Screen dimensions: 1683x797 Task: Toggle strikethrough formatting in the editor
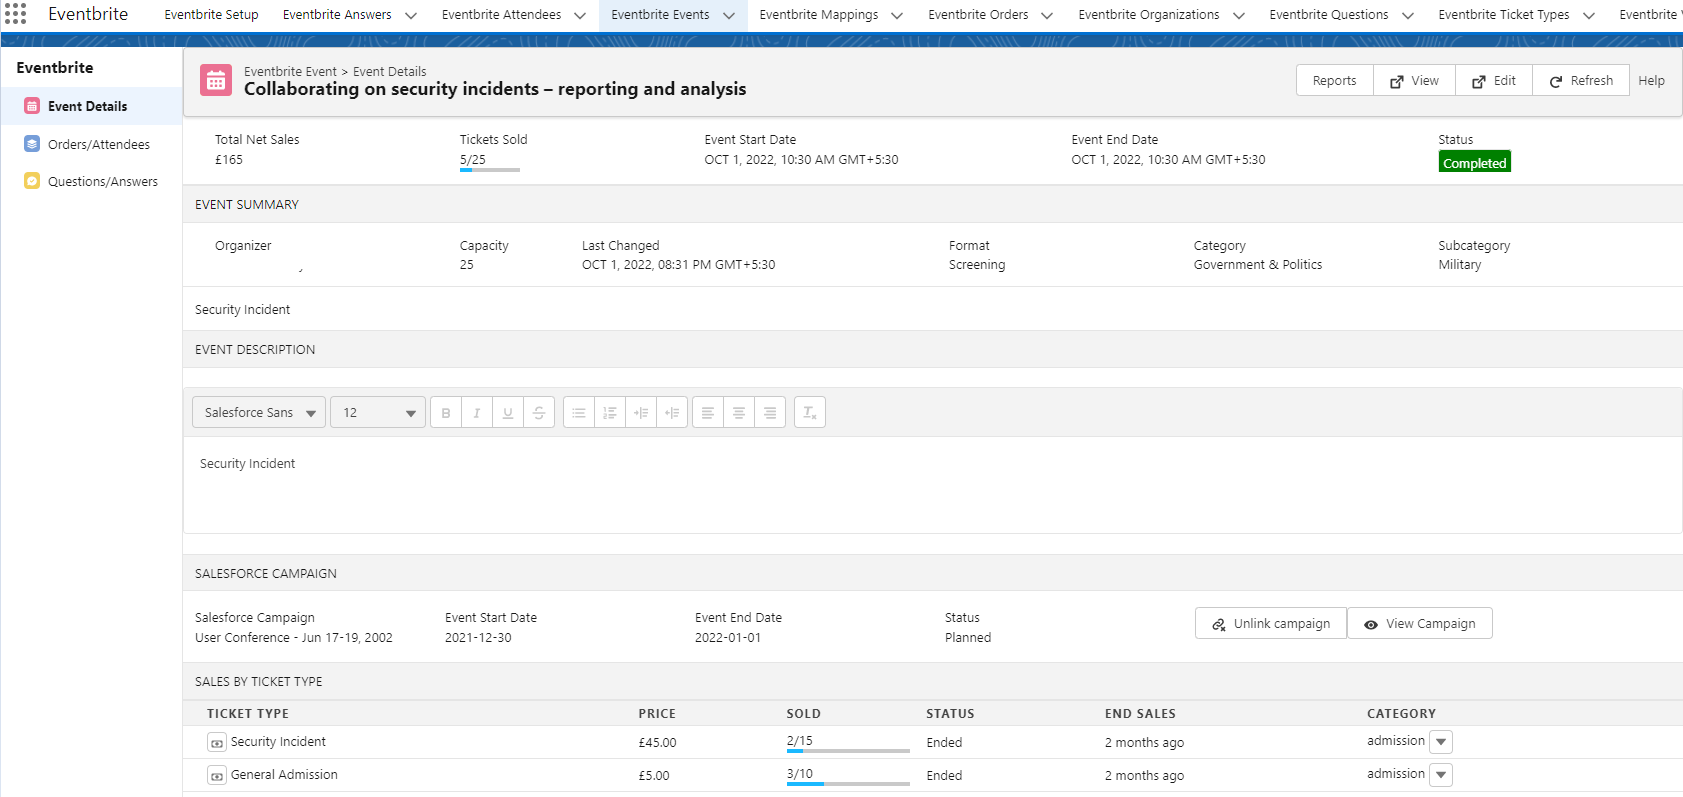(539, 412)
